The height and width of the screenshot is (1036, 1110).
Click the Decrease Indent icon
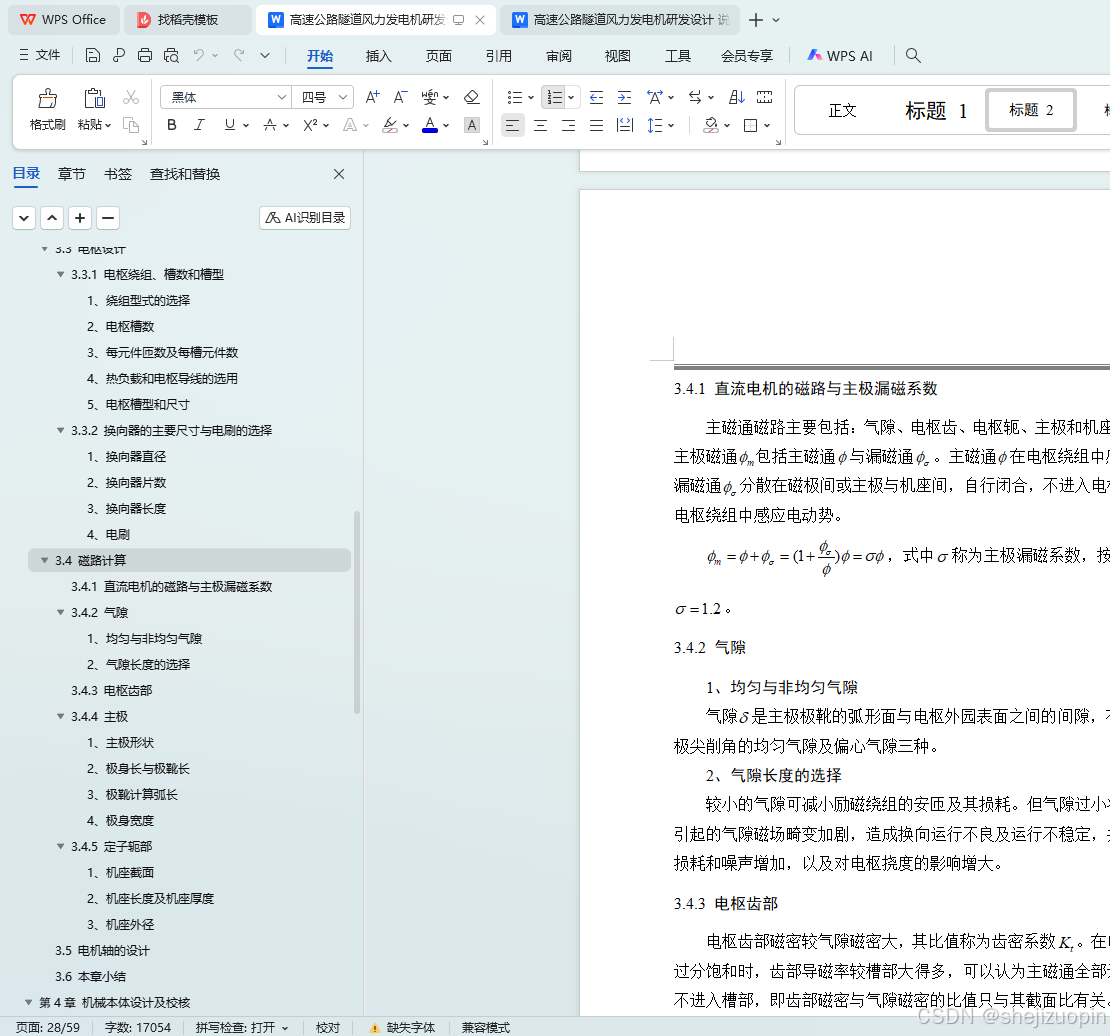click(597, 97)
